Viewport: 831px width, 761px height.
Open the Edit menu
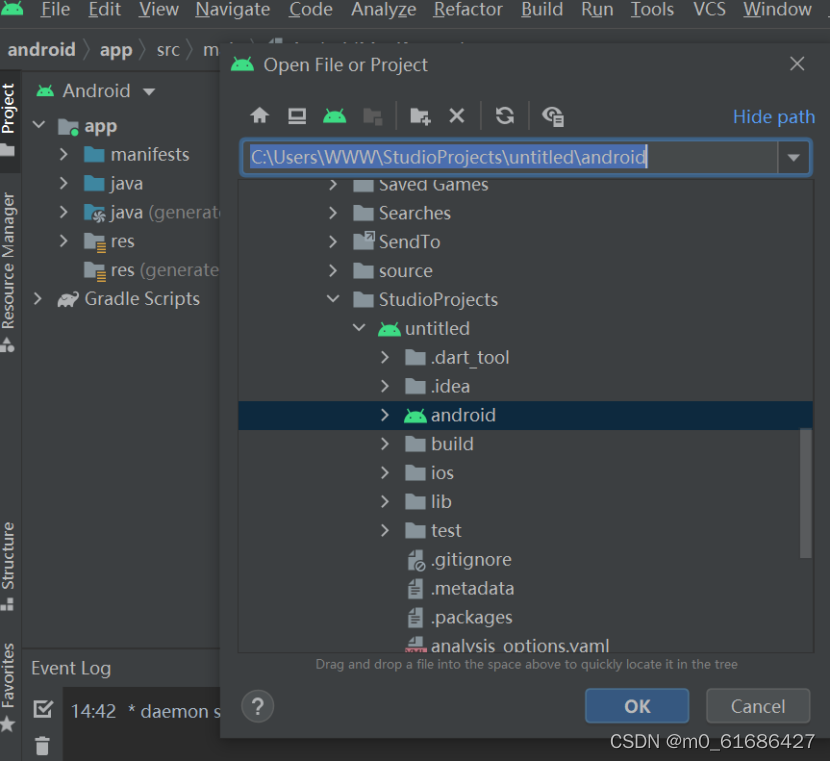point(104,10)
